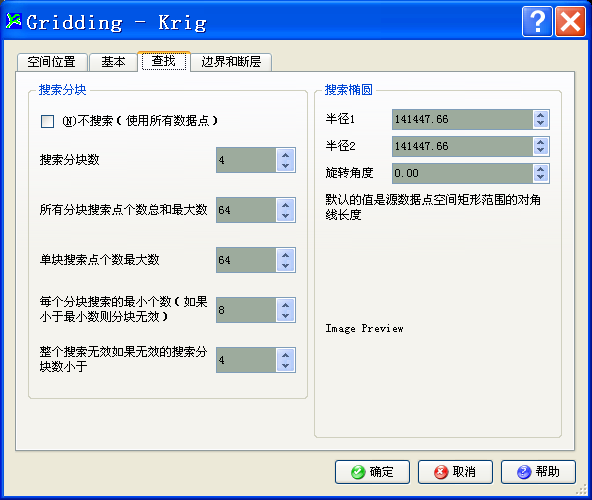Cancel using the red 取消 button
The height and width of the screenshot is (500, 592).
455,472
